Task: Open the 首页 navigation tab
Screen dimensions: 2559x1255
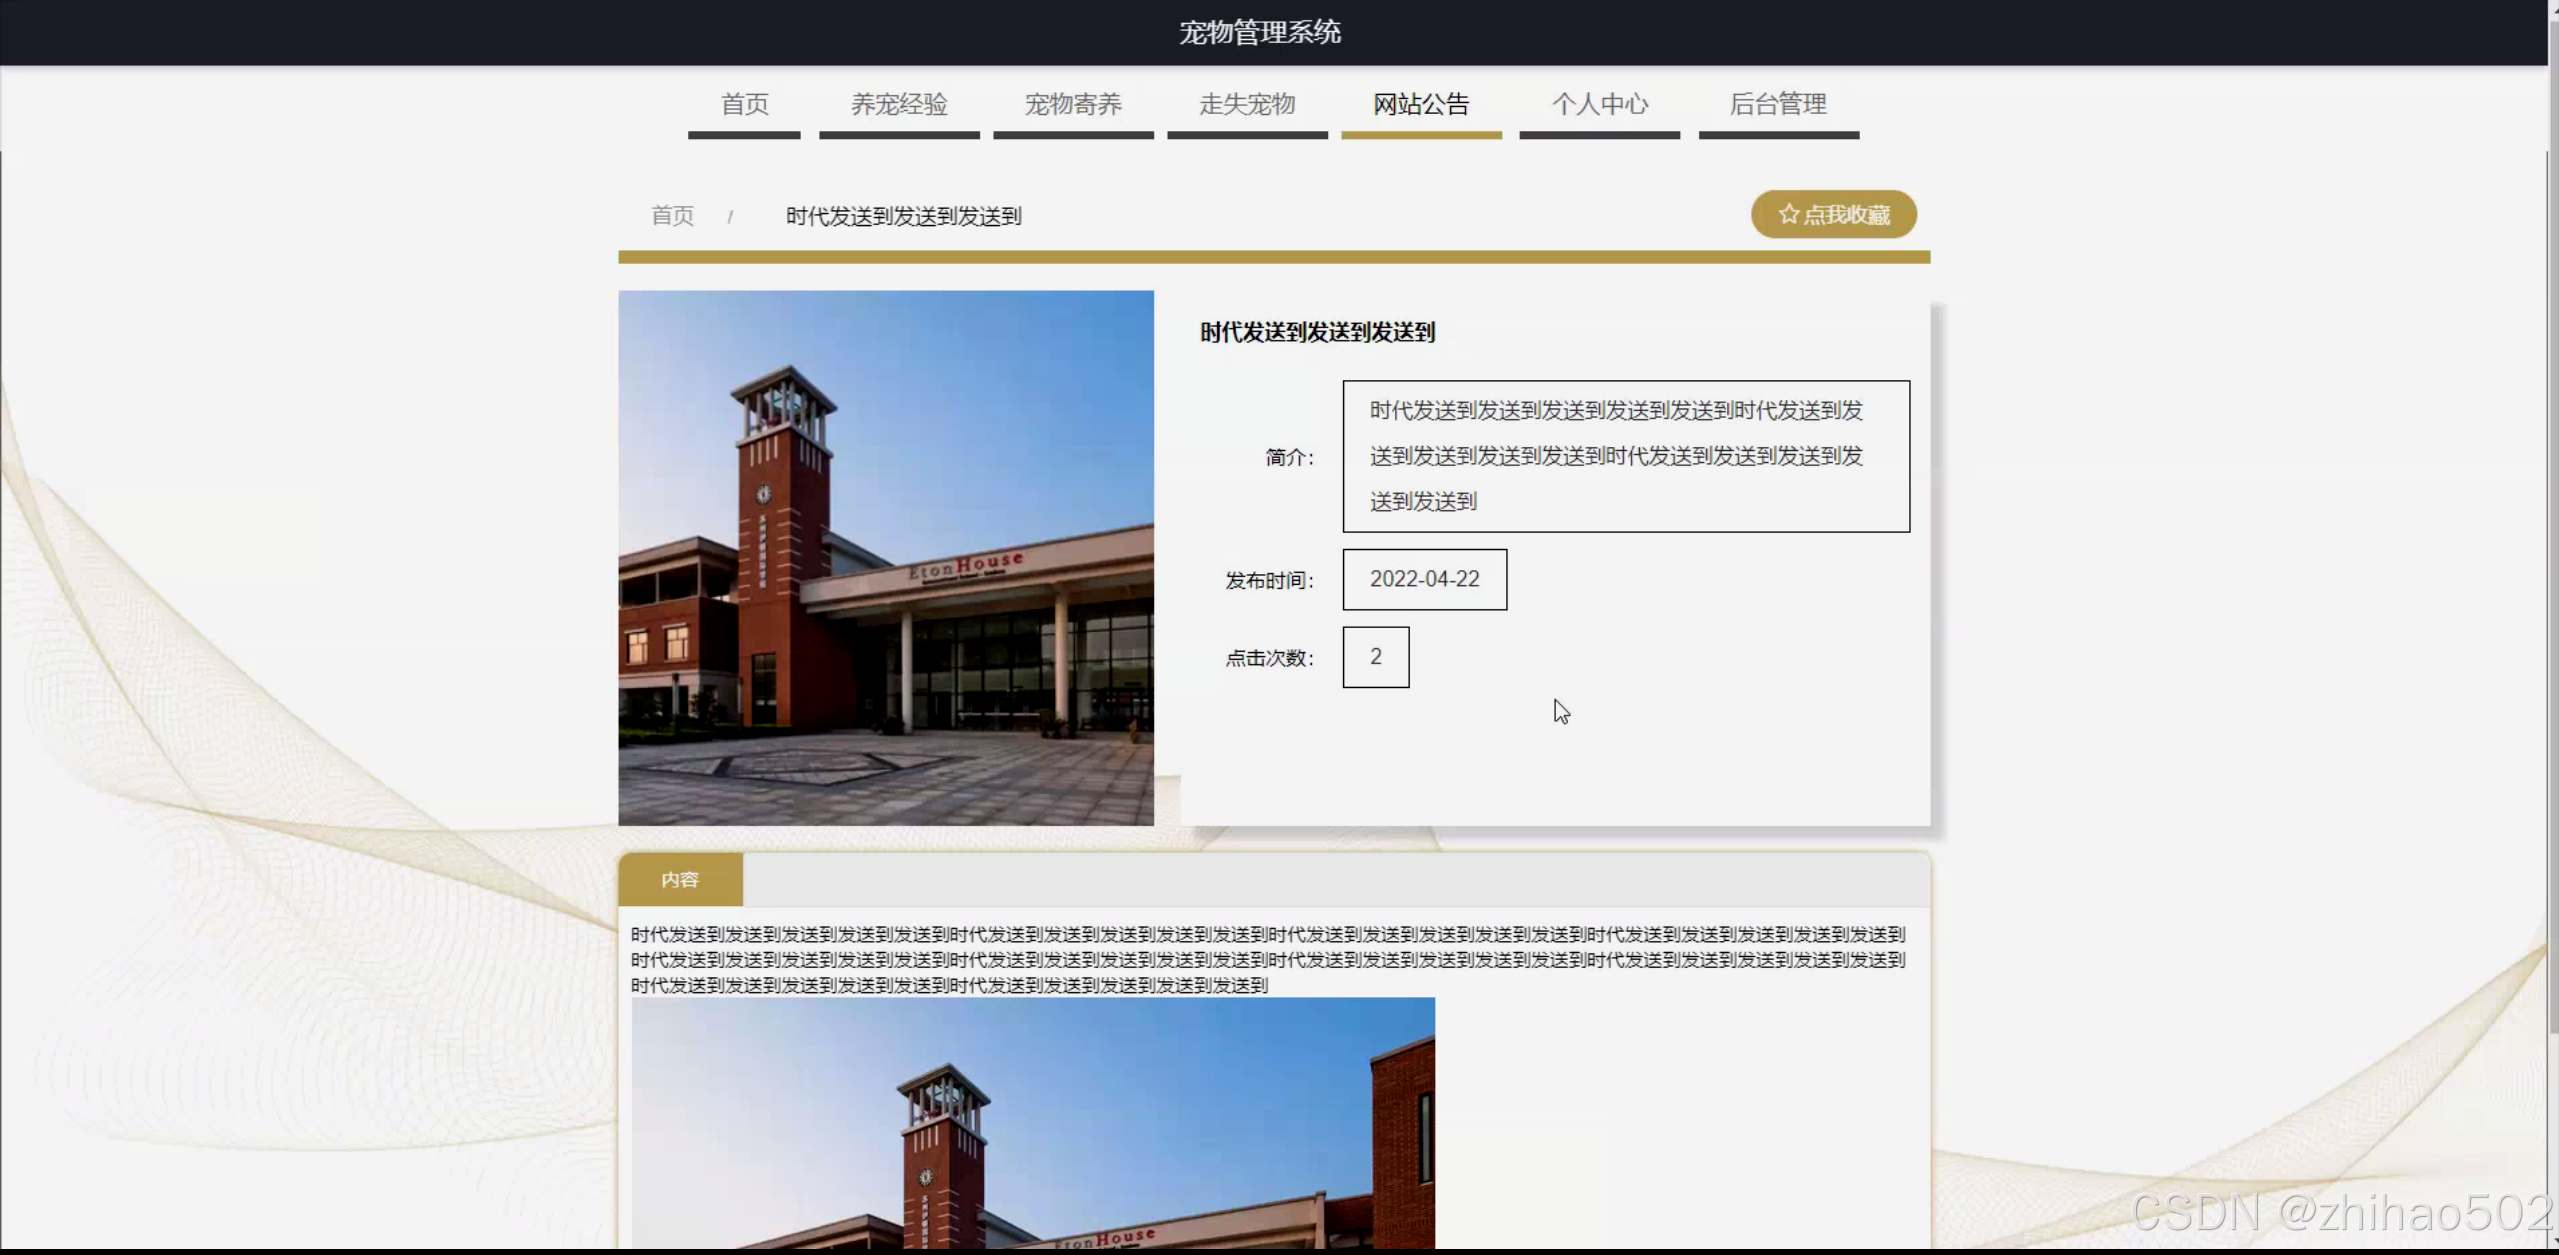Action: pos(744,105)
